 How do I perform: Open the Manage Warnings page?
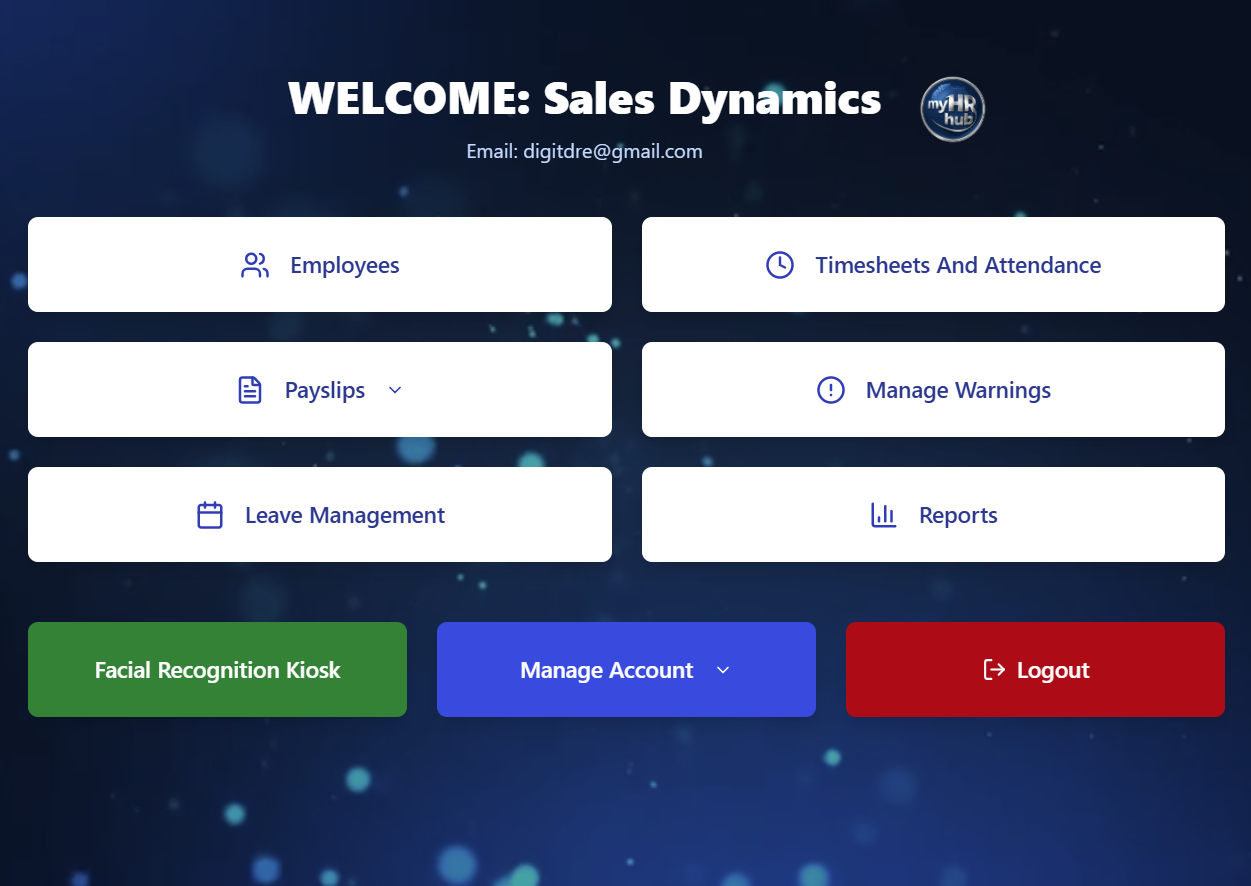(933, 390)
